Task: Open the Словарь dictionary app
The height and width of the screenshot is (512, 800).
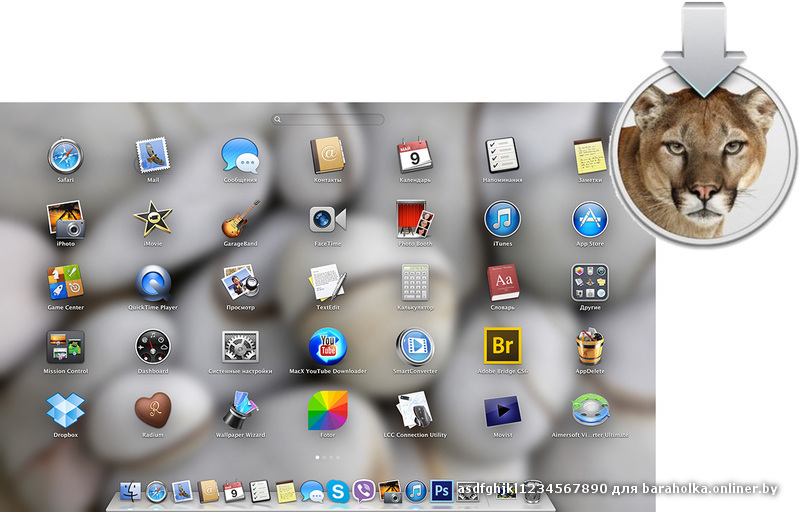Action: pyautogui.click(x=503, y=283)
